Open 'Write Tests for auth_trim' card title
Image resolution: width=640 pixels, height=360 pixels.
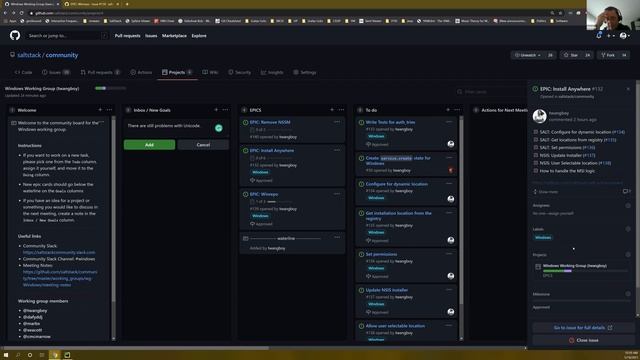pos(390,122)
